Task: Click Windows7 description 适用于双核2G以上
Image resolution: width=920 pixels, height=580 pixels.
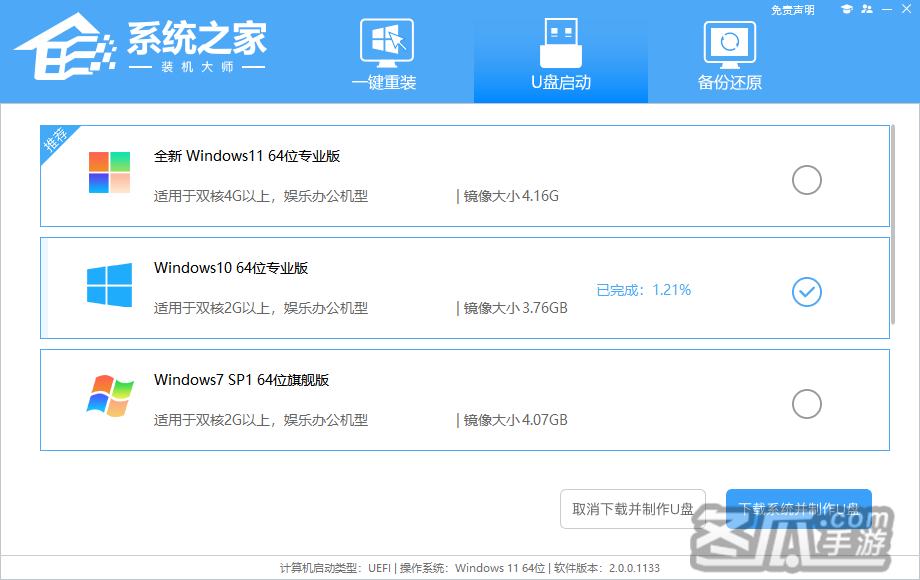Action: point(261,420)
